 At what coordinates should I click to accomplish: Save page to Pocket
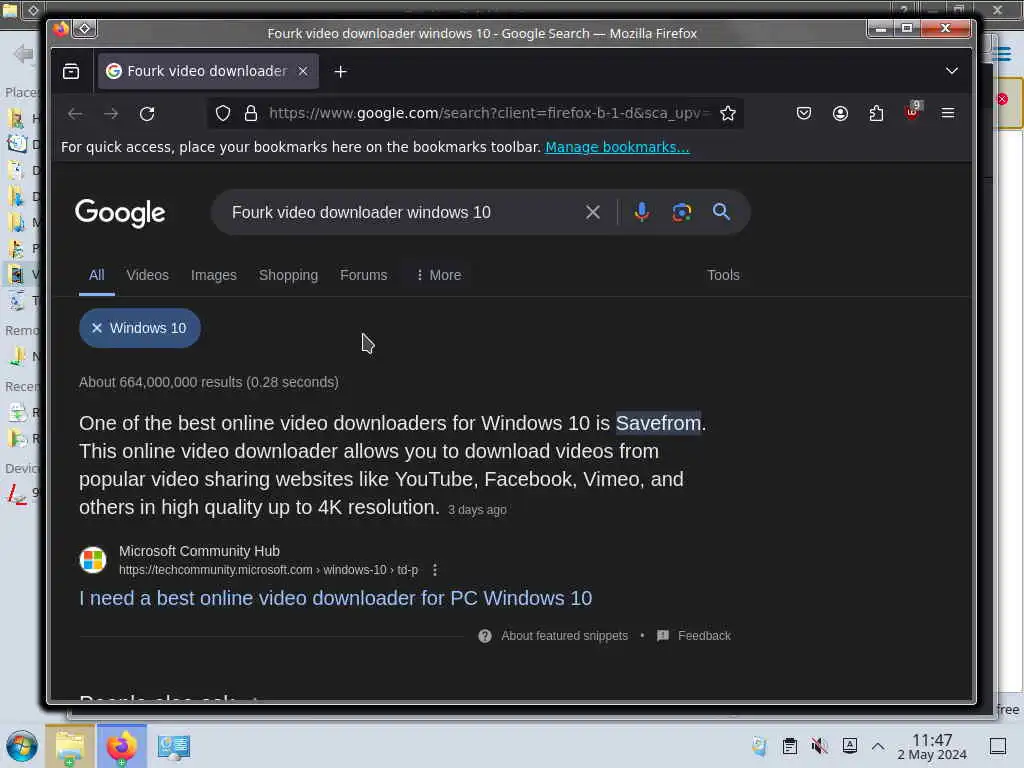pyautogui.click(x=804, y=114)
